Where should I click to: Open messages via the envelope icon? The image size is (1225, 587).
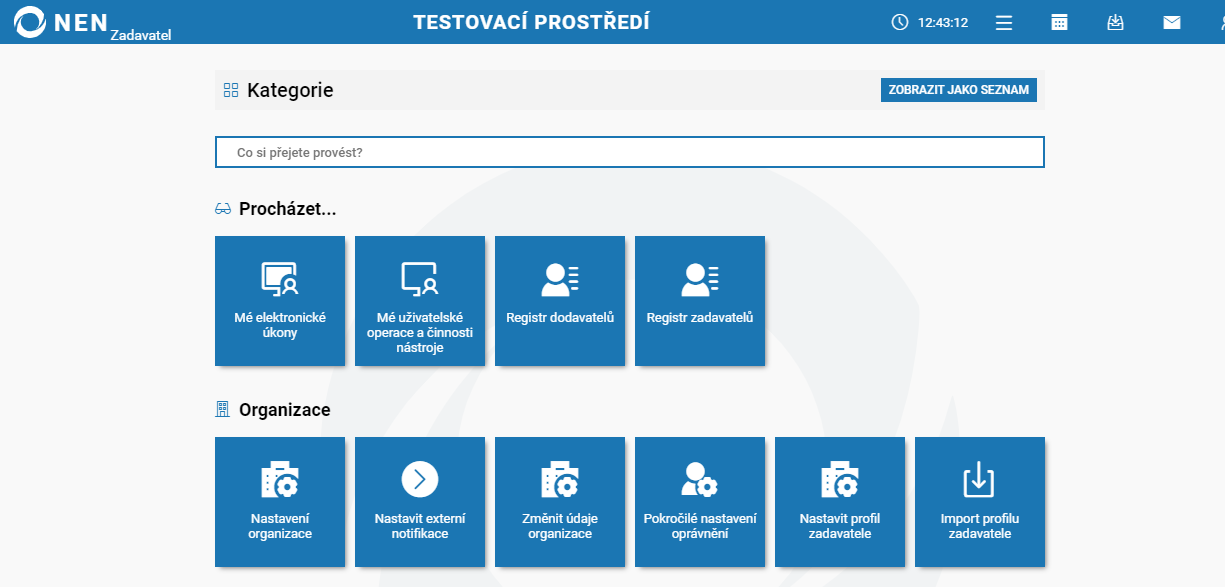point(1172,23)
